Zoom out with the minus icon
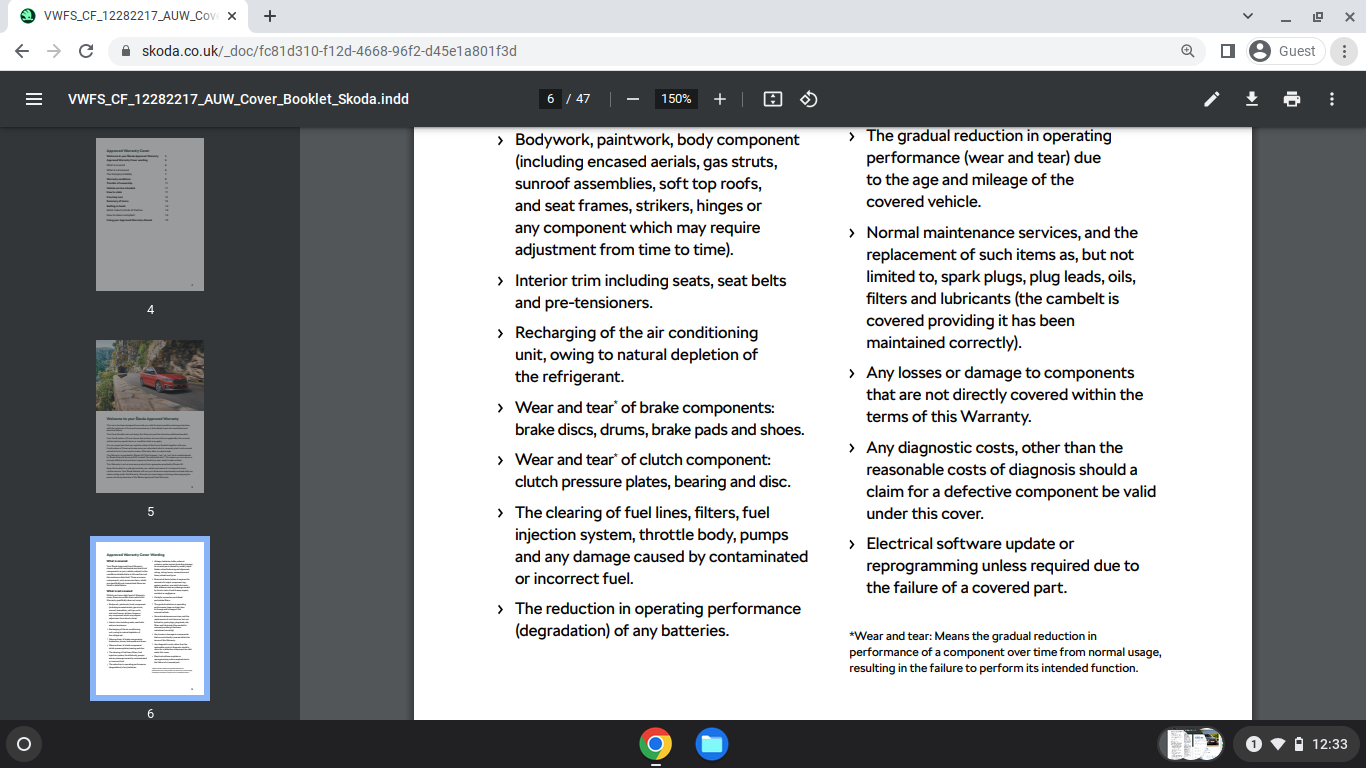 pos(632,99)
